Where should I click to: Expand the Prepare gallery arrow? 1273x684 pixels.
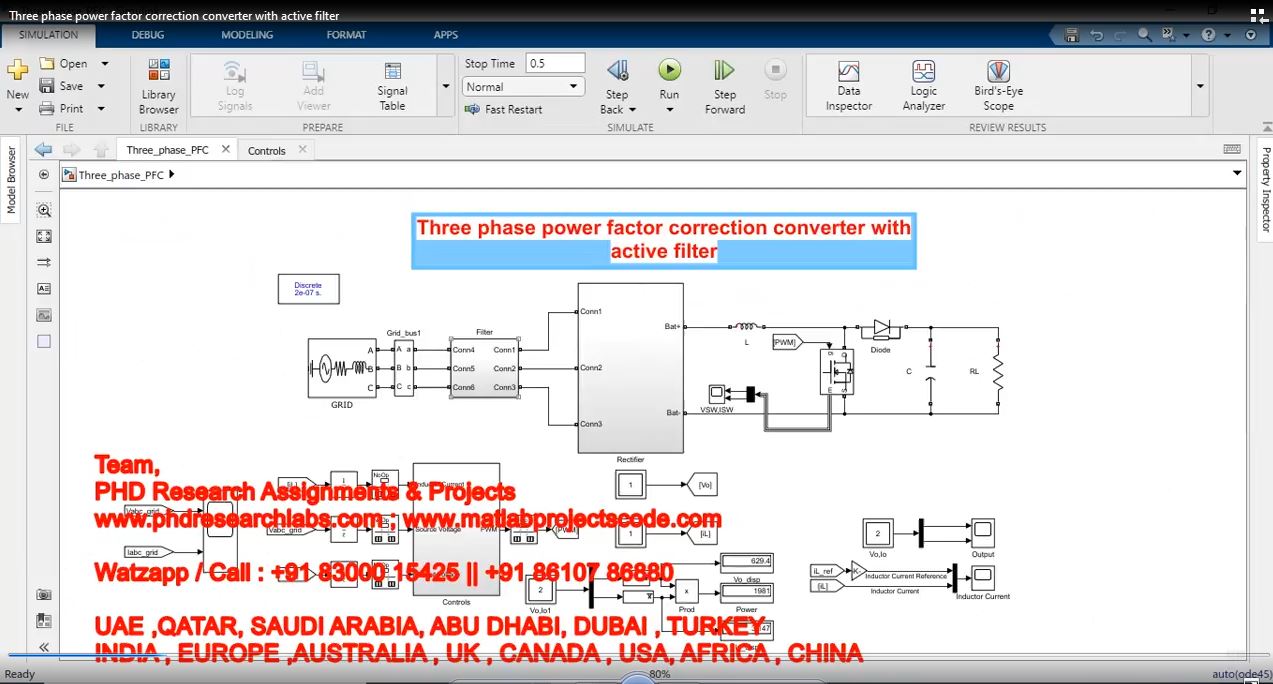coord(446,87)
